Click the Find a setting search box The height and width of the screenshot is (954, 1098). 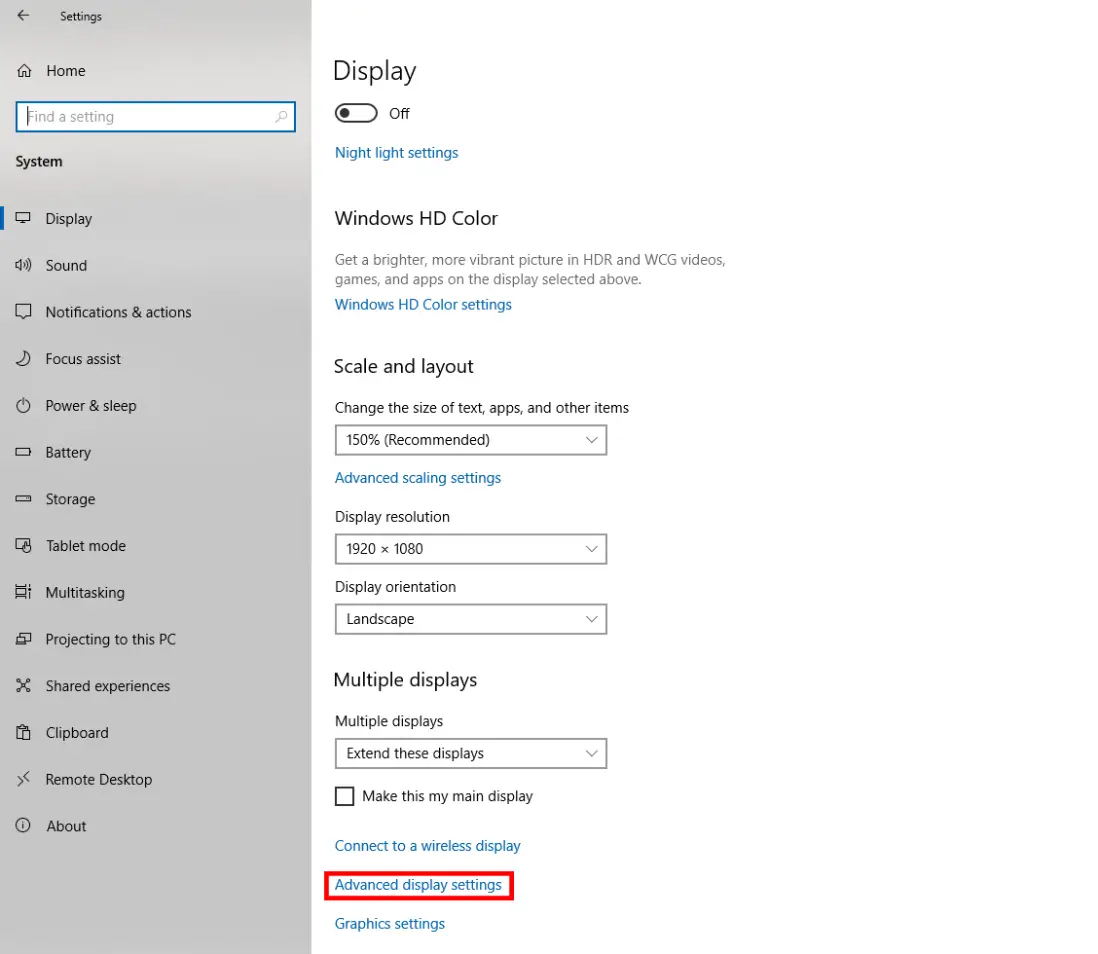[x=155, y=117]
